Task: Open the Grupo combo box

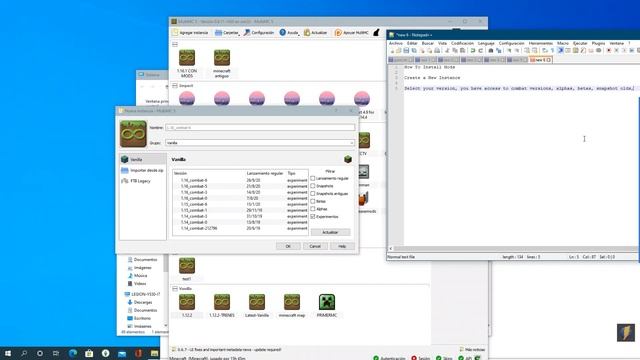Action: 260,143
